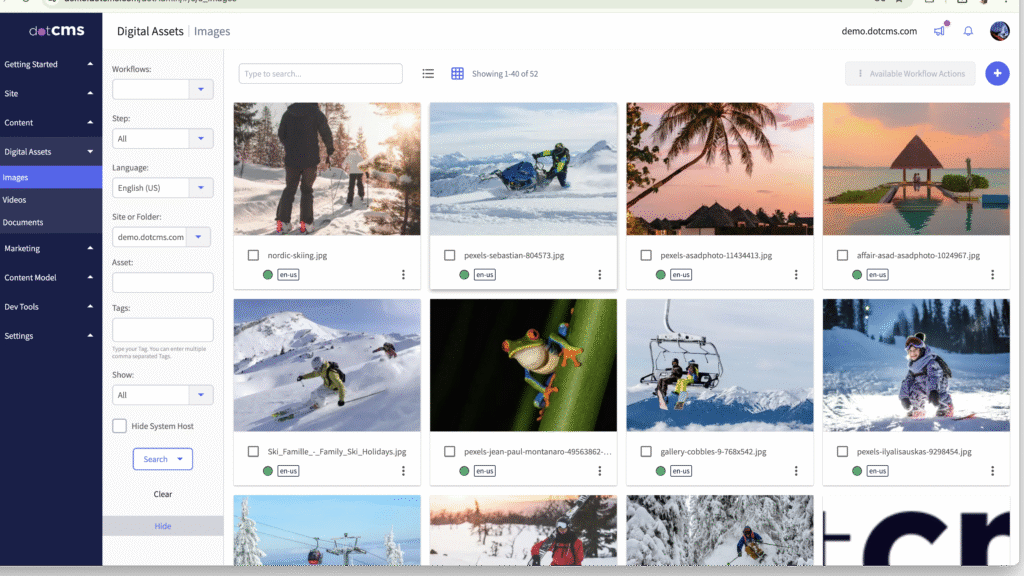The image size is (1024, 576).
Task: Open the tree frog image thumbnail
Action: pyautogui.click(x=523, y=365)
